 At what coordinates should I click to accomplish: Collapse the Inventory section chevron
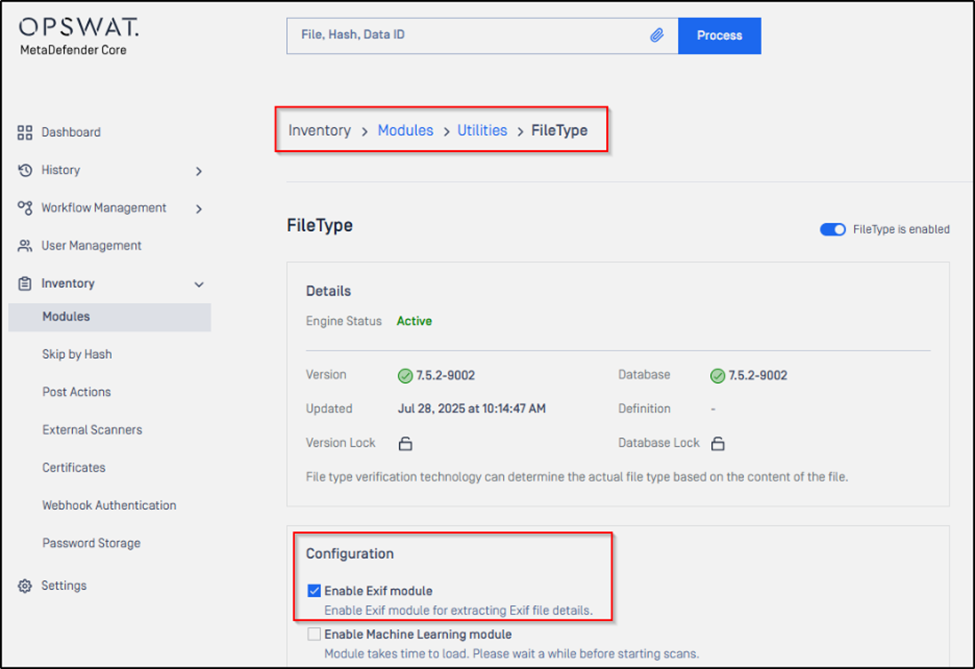point(199,285)
